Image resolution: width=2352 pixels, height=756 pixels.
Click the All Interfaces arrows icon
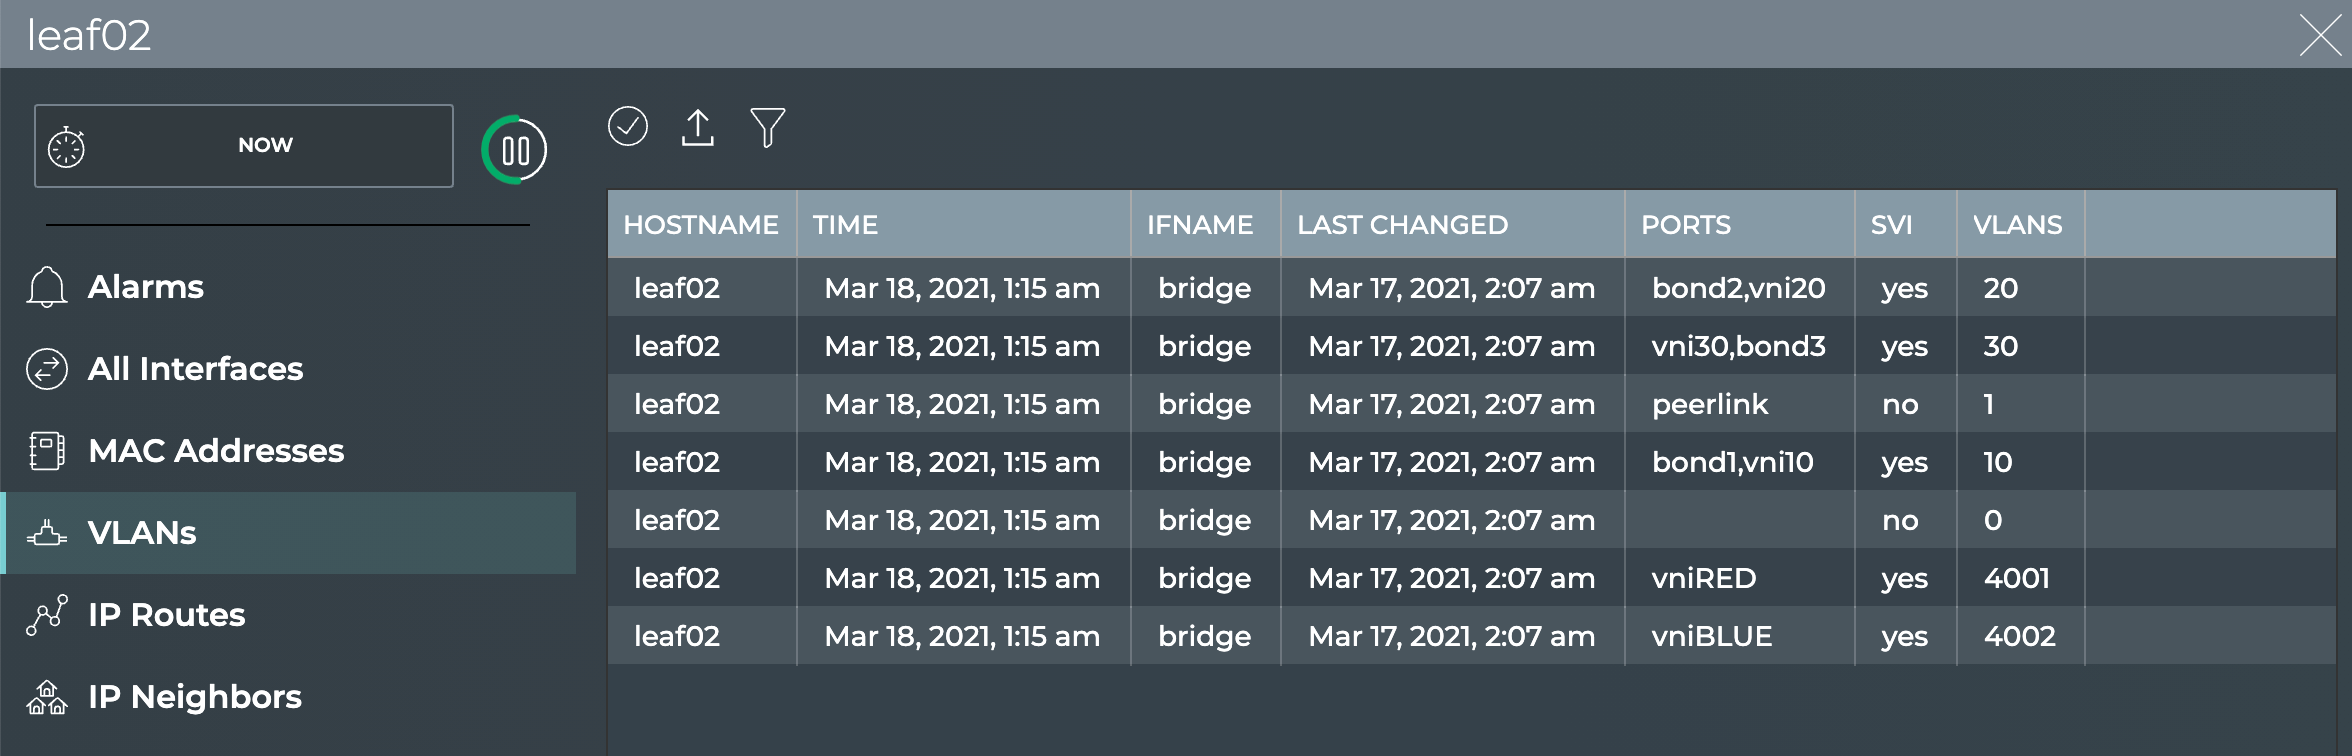point(47,369)
